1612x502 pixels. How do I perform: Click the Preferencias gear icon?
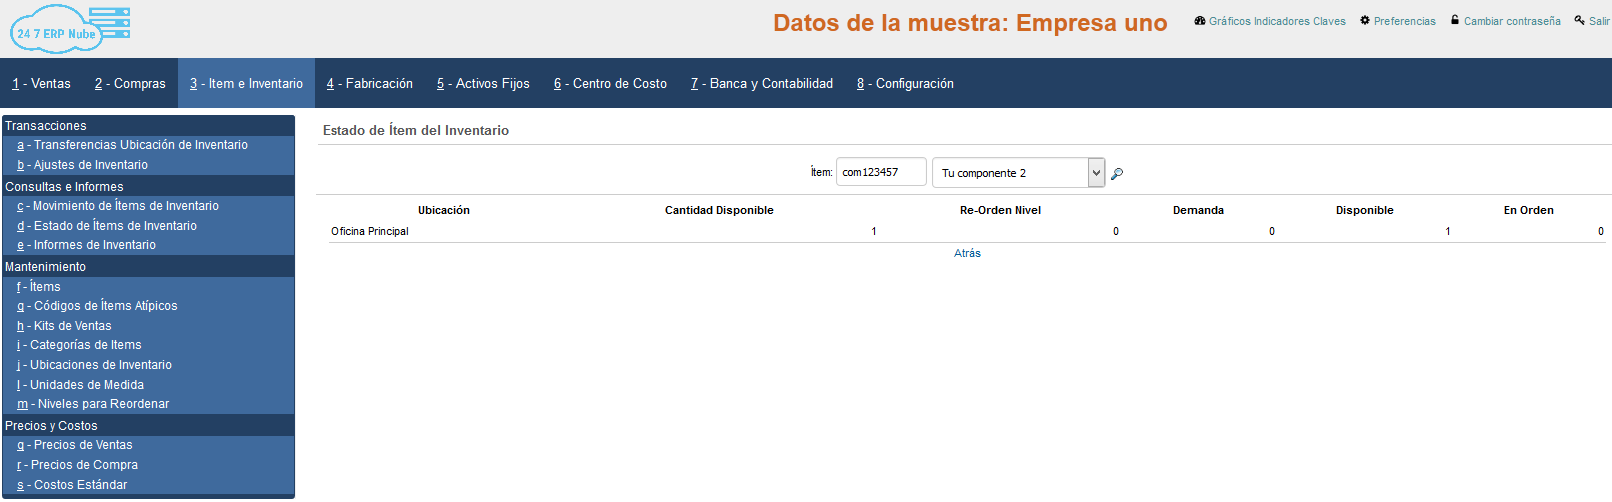(x=1365, y=21)
